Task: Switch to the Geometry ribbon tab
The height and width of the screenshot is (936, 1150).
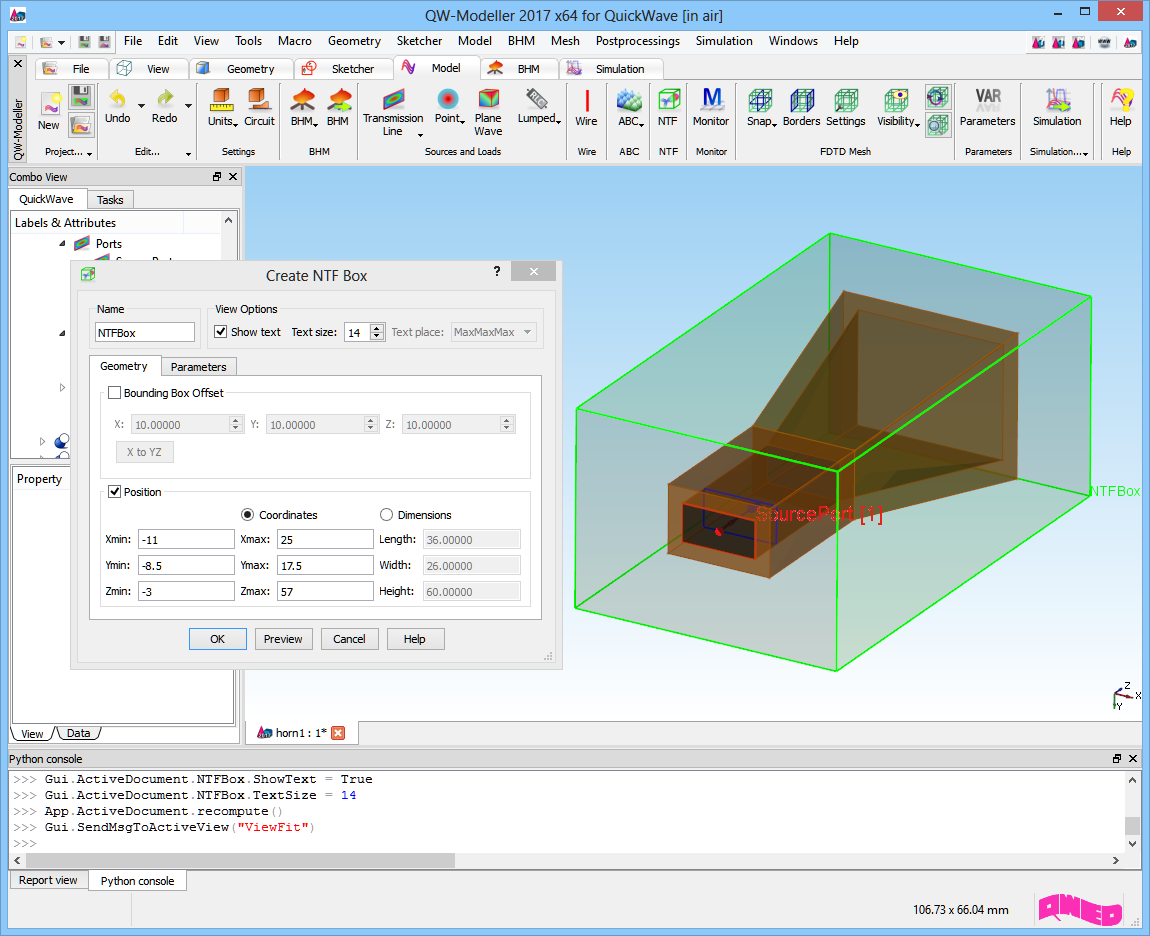Action: click(241, 68)
